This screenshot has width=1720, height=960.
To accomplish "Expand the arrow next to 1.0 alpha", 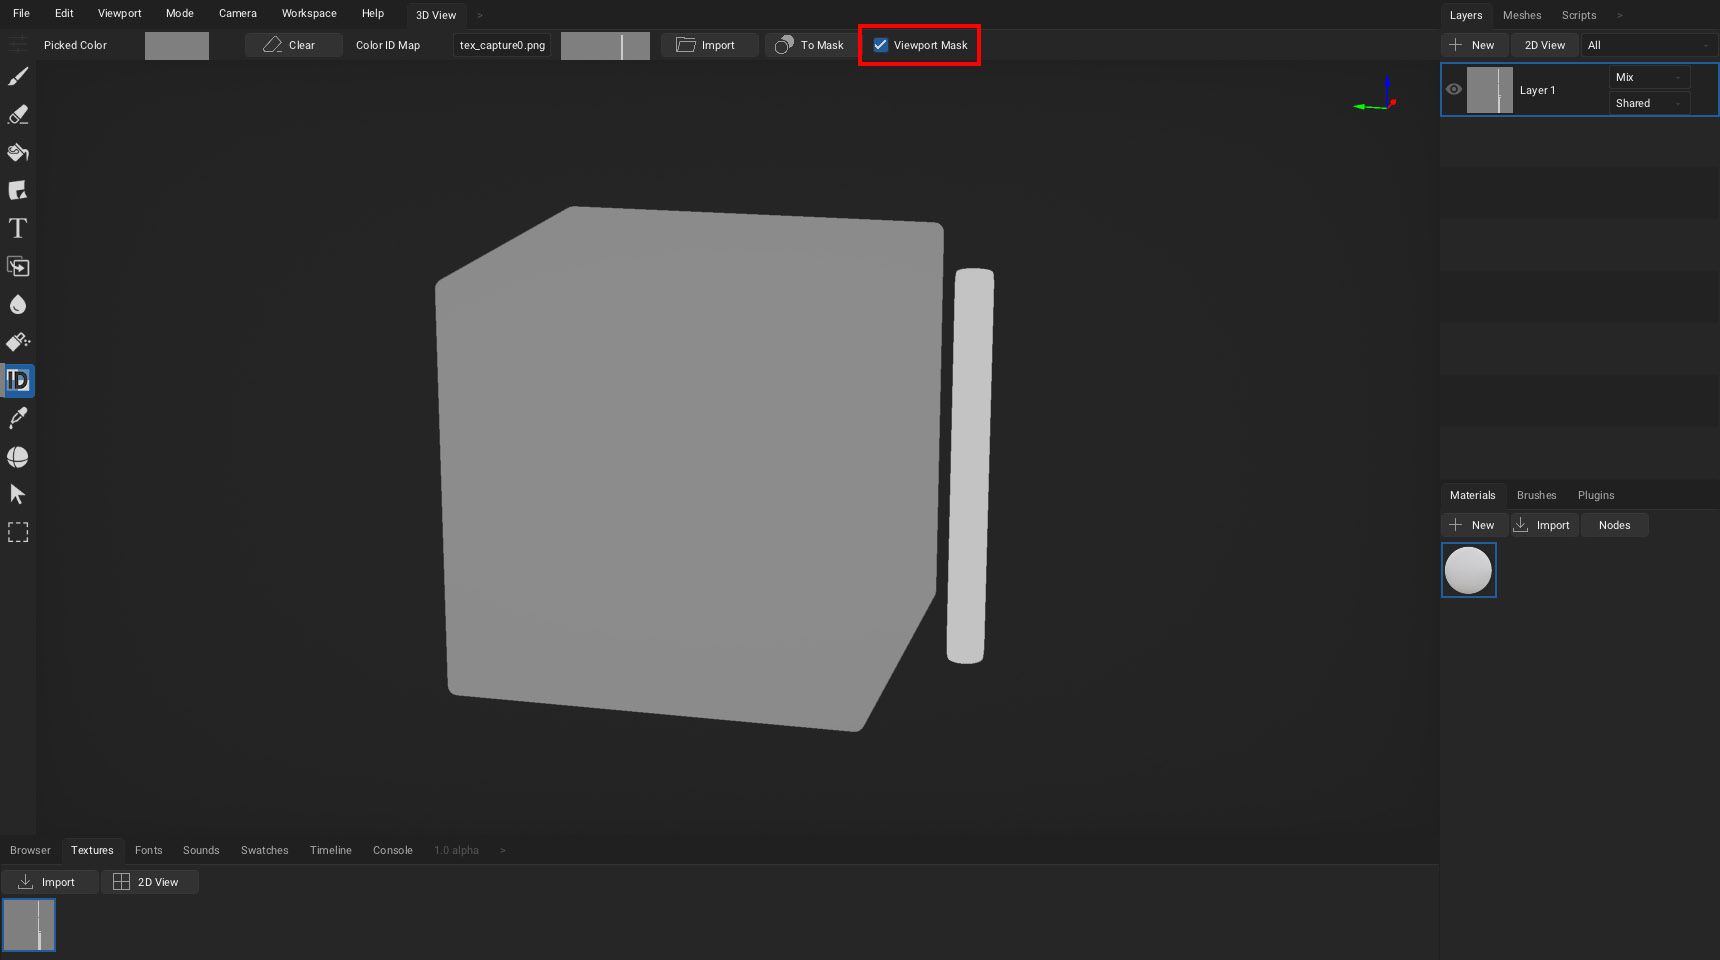I will [503, 850].
